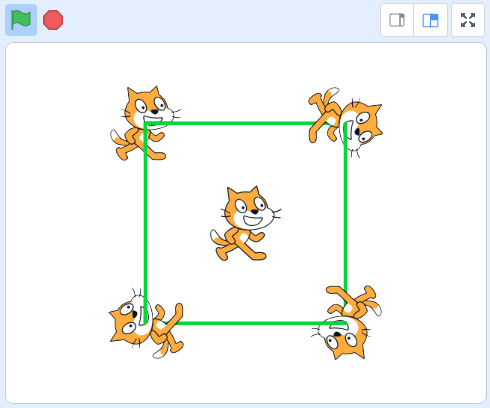Click the rotated cat at top-right corner
The width and height of the screenshot is (490, 408).
click(345, 123)
